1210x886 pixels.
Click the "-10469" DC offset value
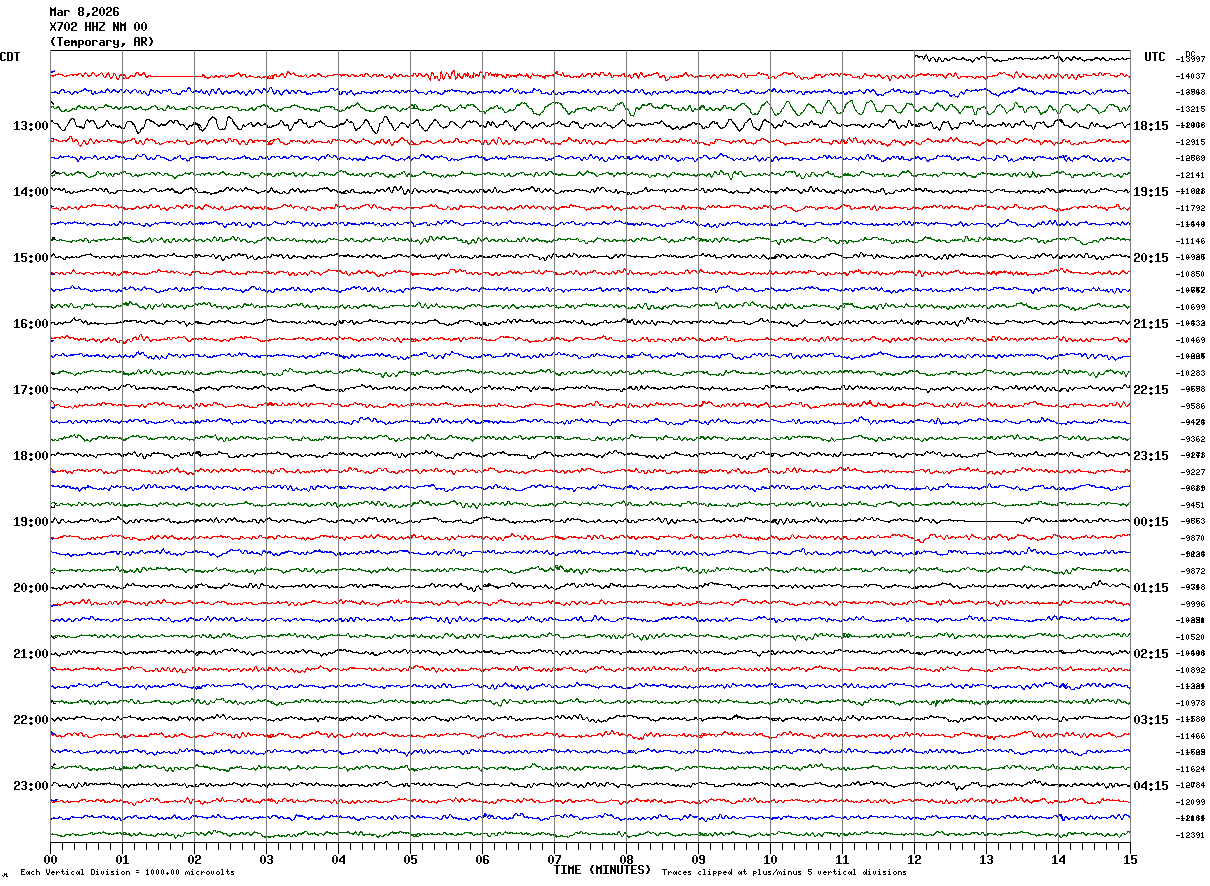[1190, 340]
